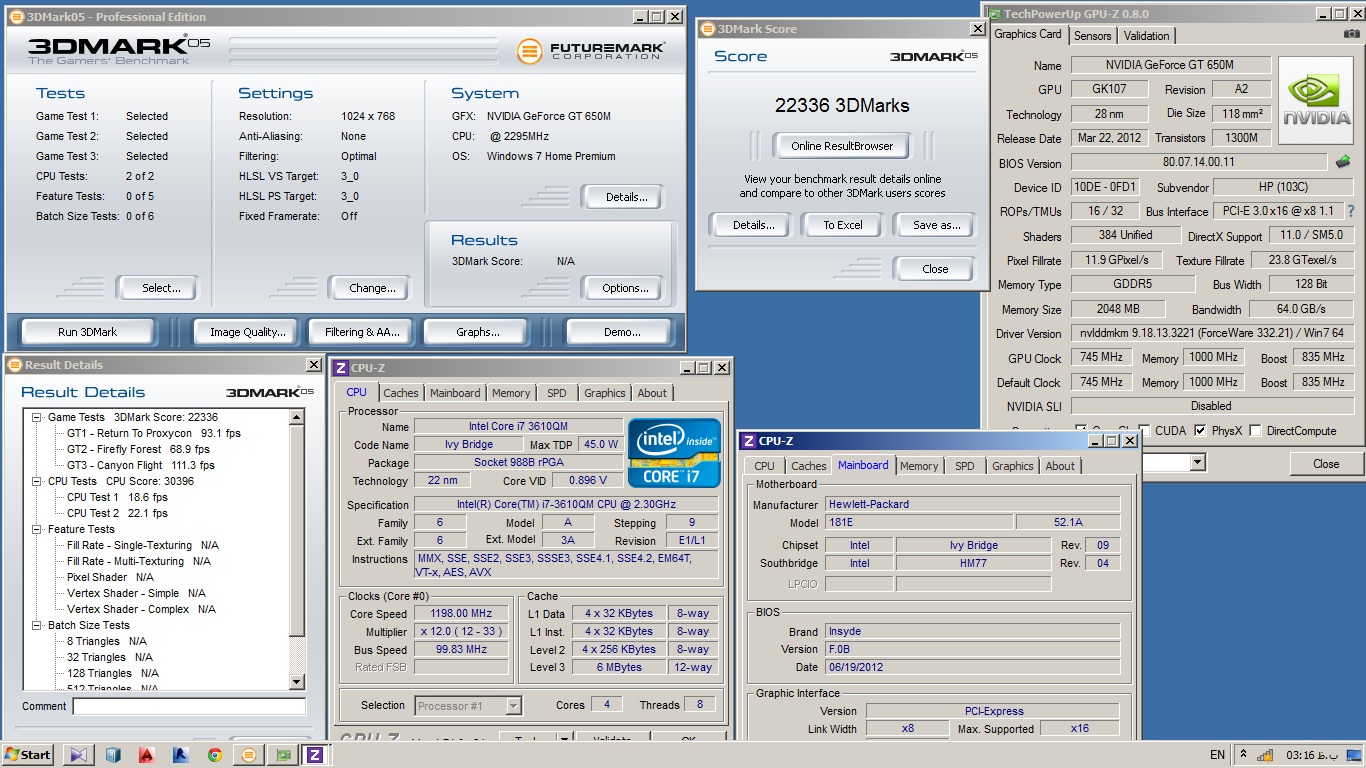Launch the red AutoCAD taskbar icon

[x=147, y=755]
